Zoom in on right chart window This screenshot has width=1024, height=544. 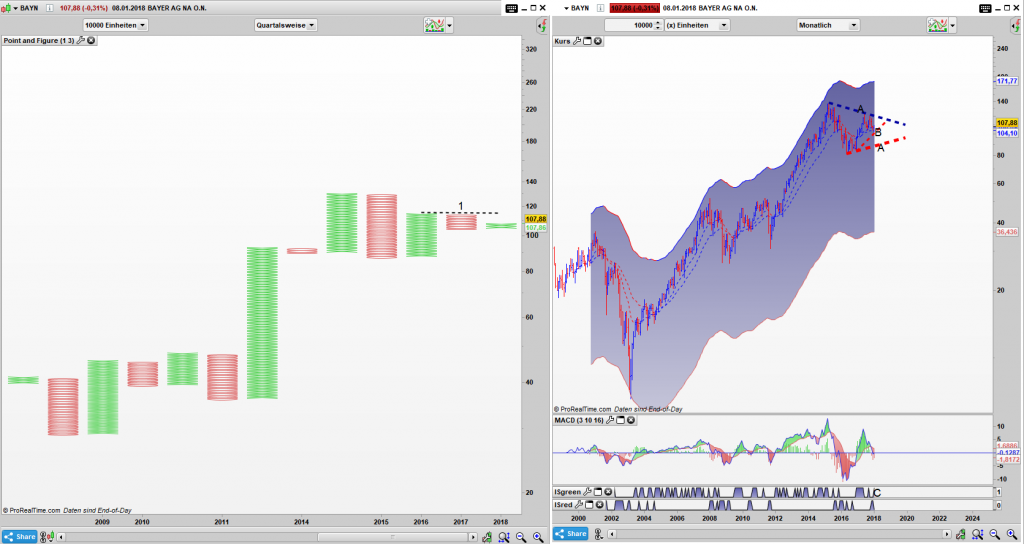1012,534
